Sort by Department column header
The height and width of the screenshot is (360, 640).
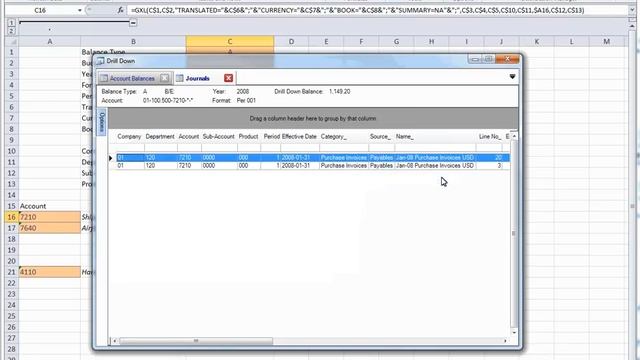click(x=160, y=136)
